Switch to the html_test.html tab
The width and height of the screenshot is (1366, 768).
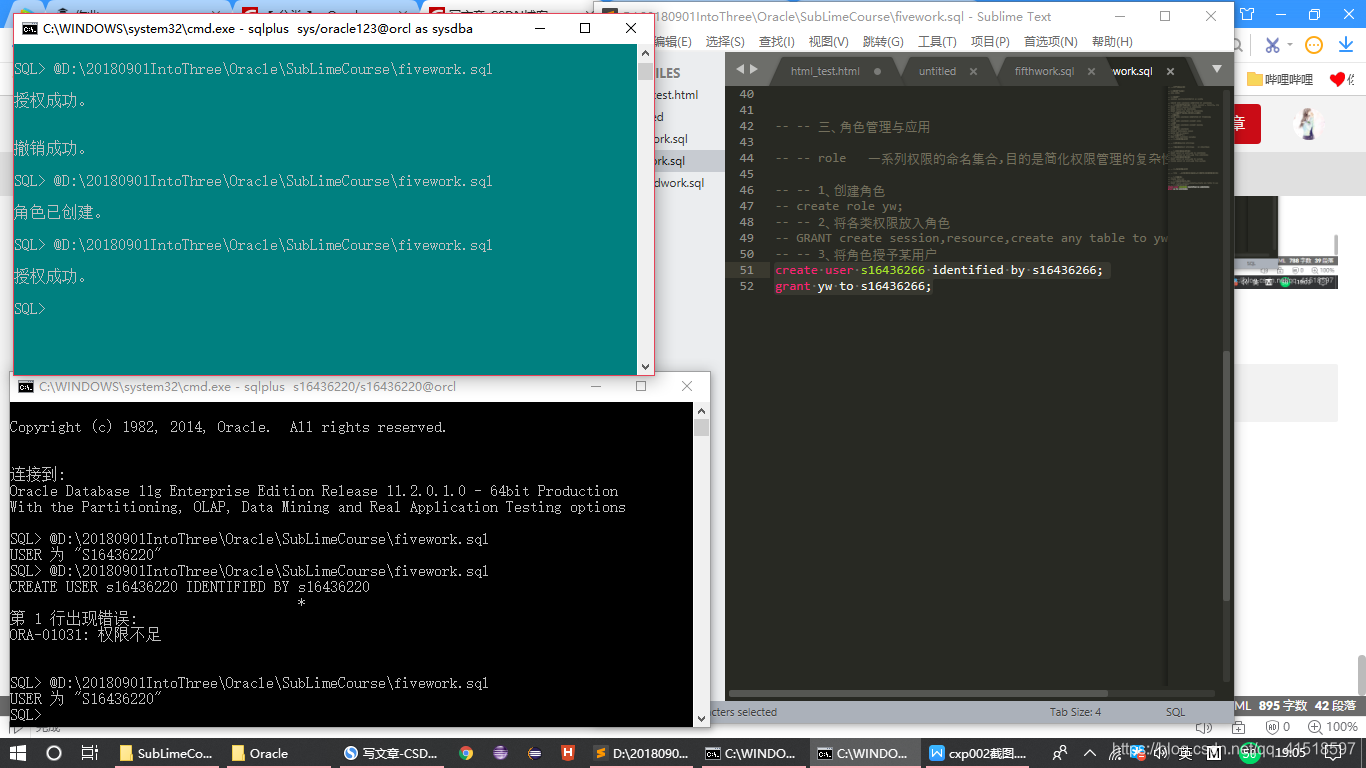click(x=824, y=71)
